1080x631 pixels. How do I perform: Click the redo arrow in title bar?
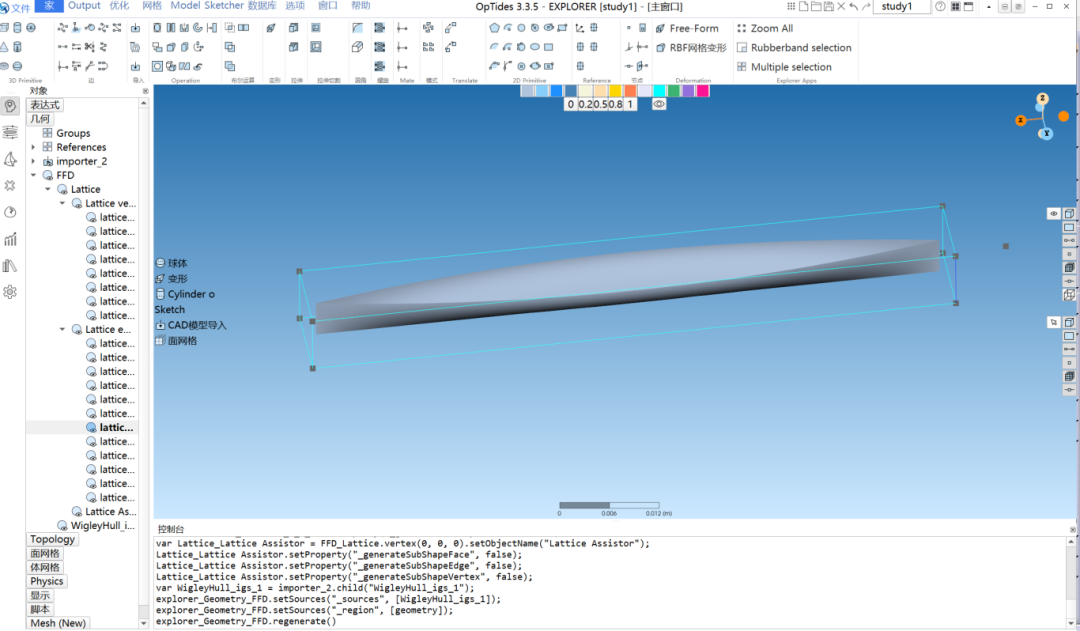tap(866, 6)
